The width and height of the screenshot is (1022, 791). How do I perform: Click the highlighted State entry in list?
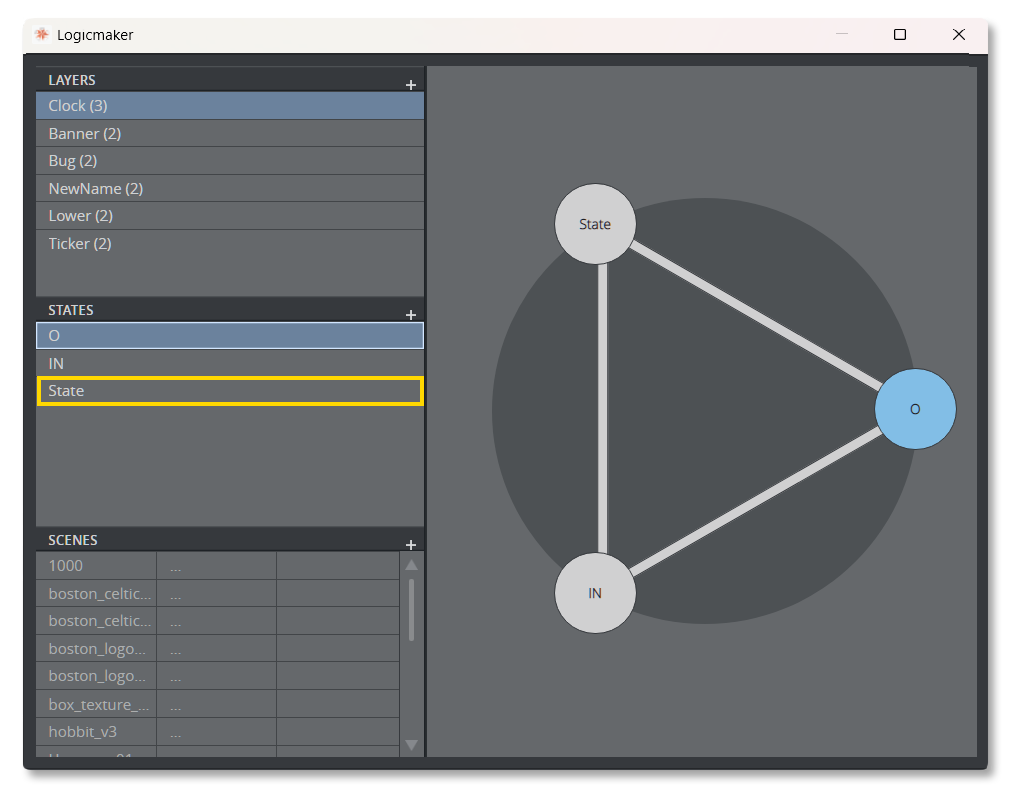(229, 391)
